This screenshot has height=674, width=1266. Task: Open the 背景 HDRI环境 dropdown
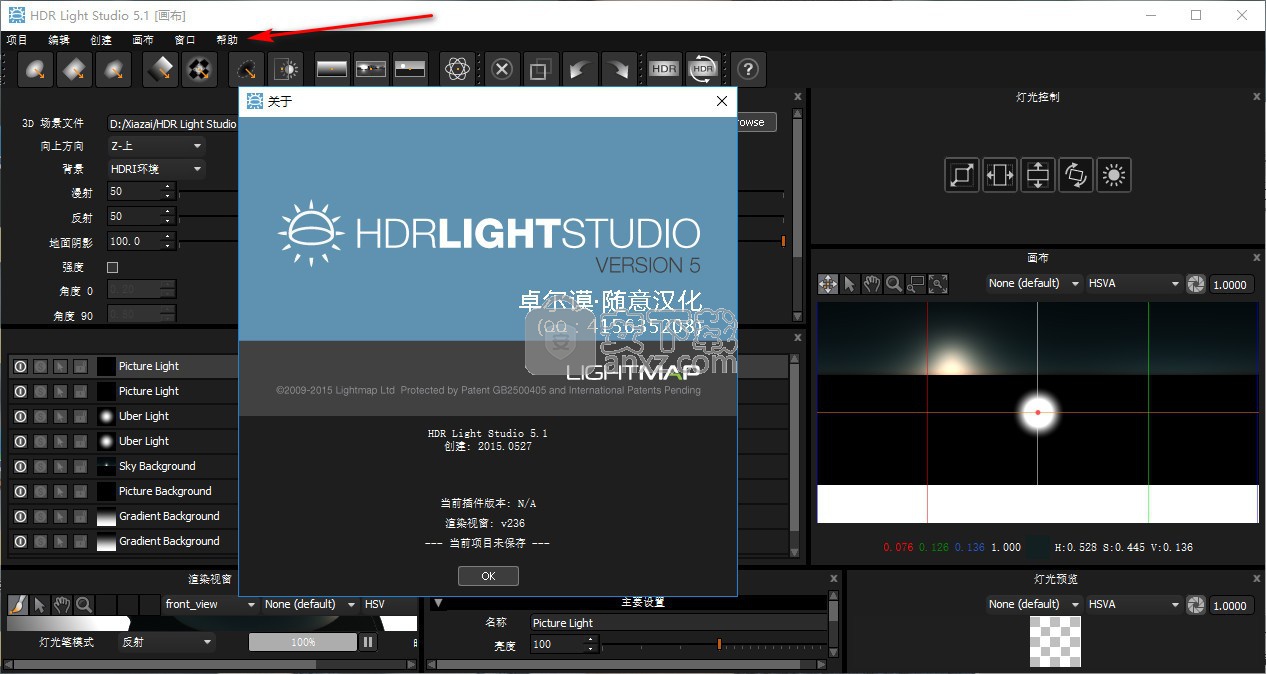point(156,169)
